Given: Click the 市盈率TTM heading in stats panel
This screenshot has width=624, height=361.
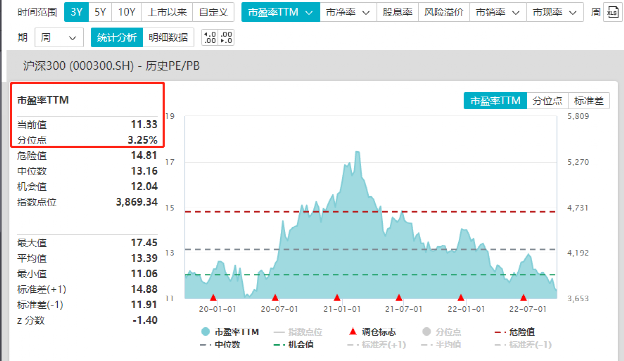Looking at the screenshot, I should 43,100.
